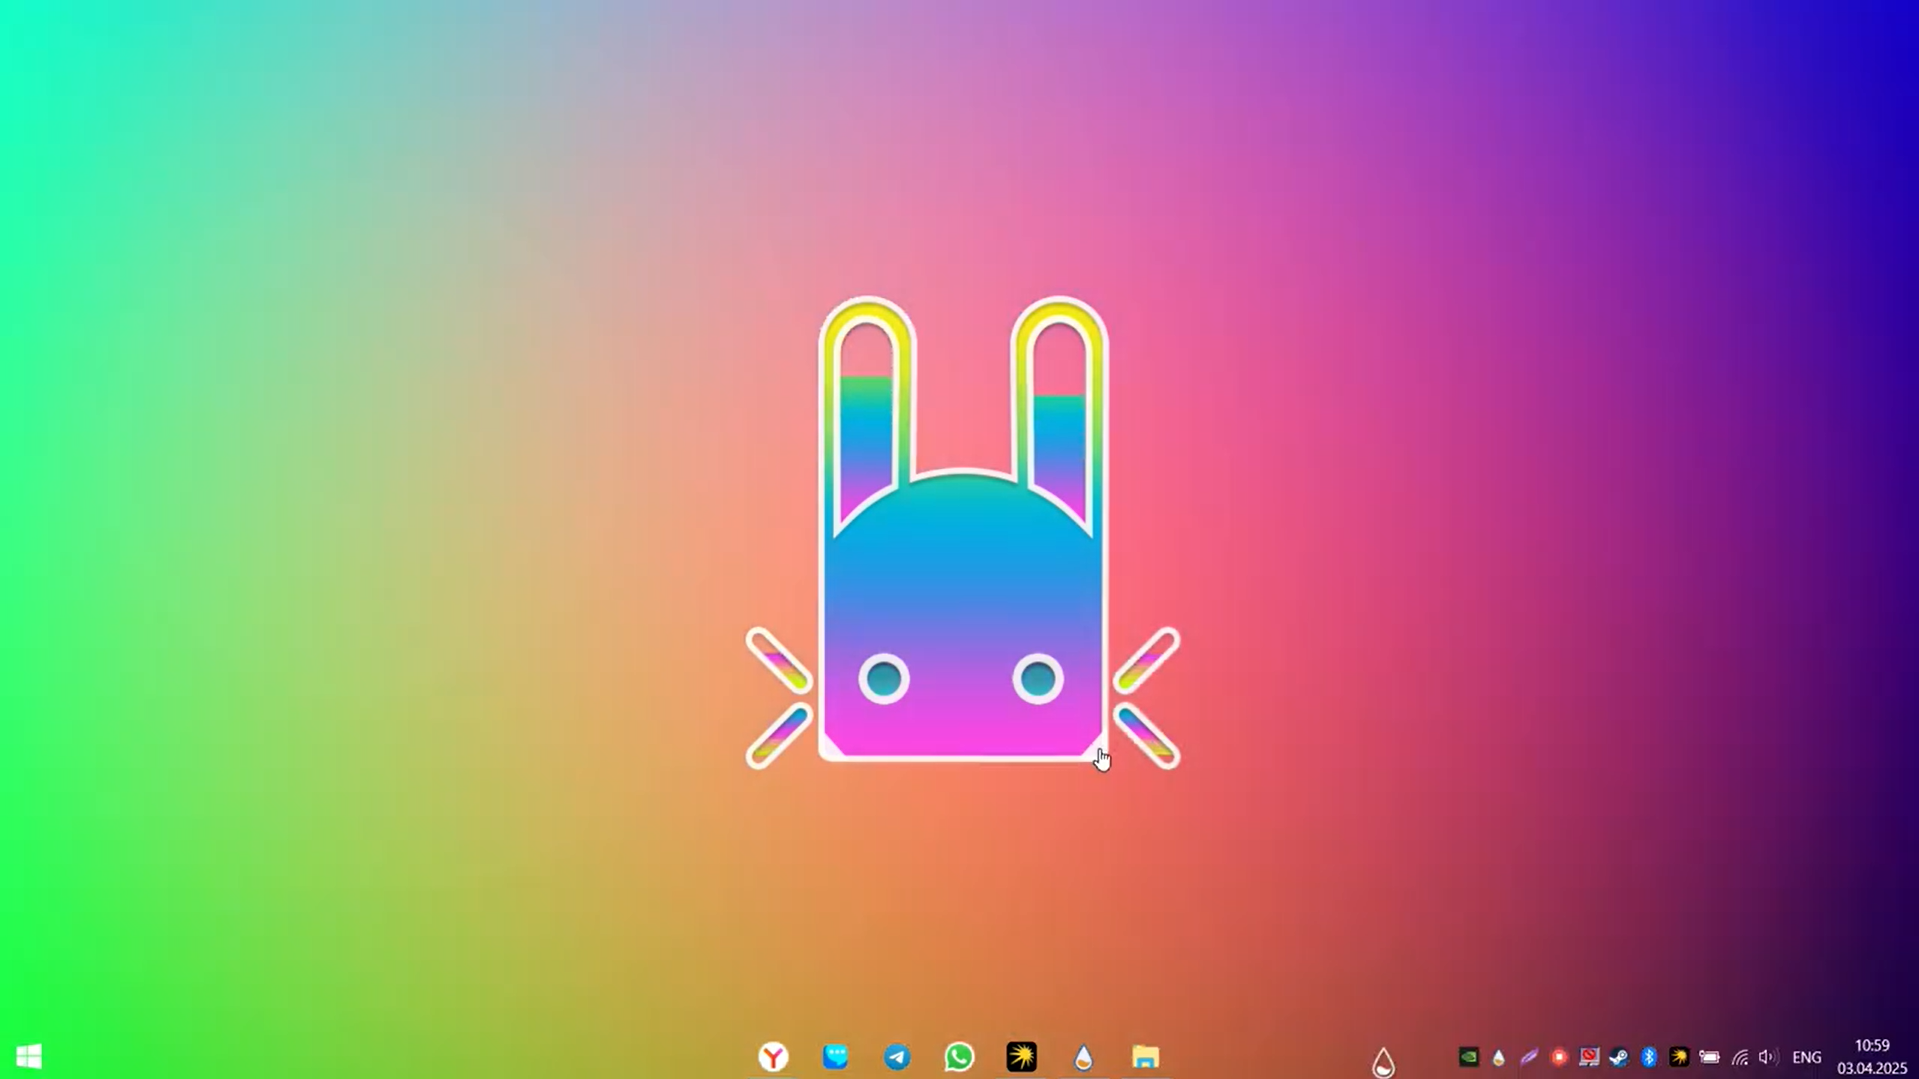The image size is (1919, 1079).
Task: Open the display-blocker tray icon
Action: pyautogui.click(x=1589, y=1057)
